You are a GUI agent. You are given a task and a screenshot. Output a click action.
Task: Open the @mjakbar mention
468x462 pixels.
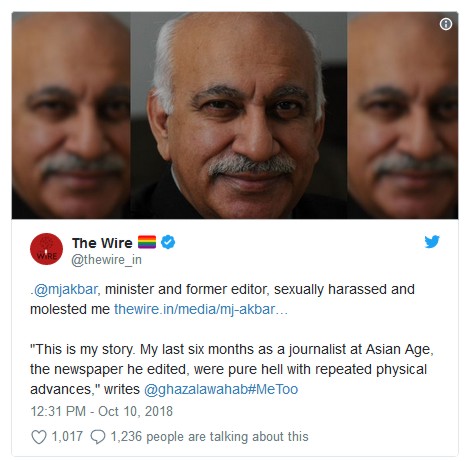click(x=66, y=289)
